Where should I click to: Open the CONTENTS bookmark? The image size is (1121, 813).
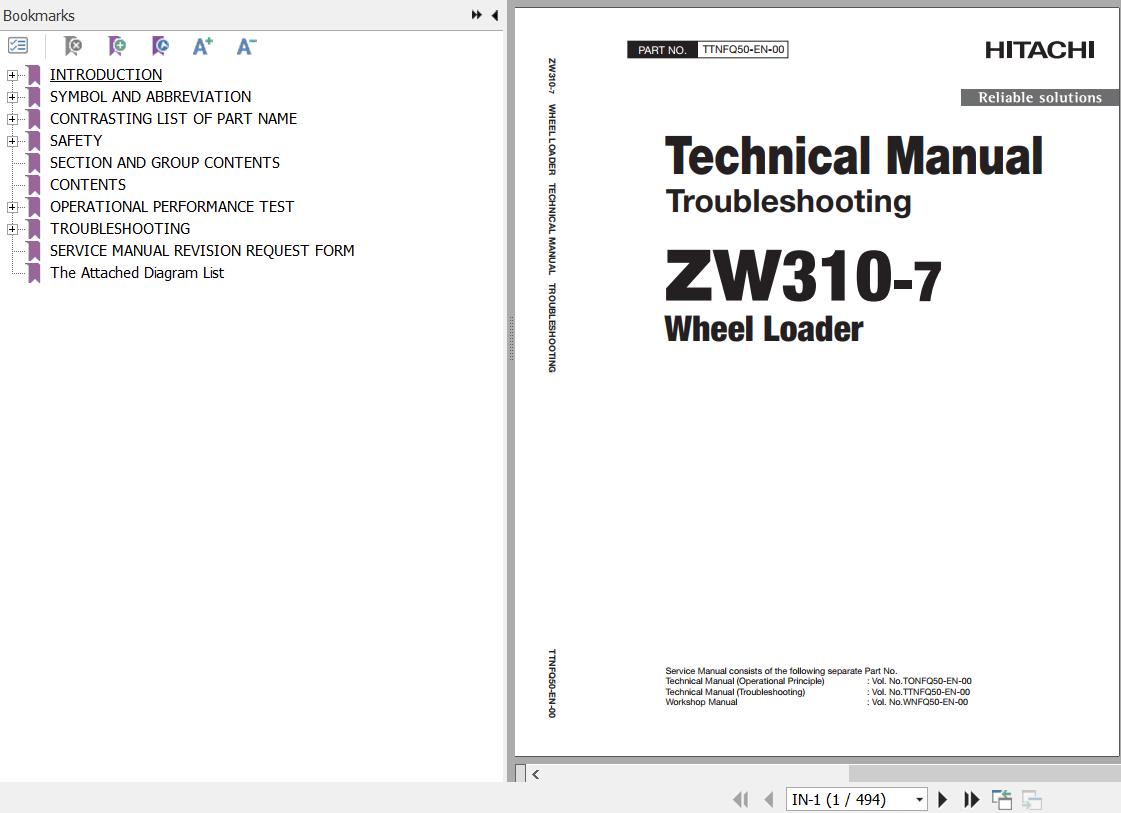coord(88,184)
